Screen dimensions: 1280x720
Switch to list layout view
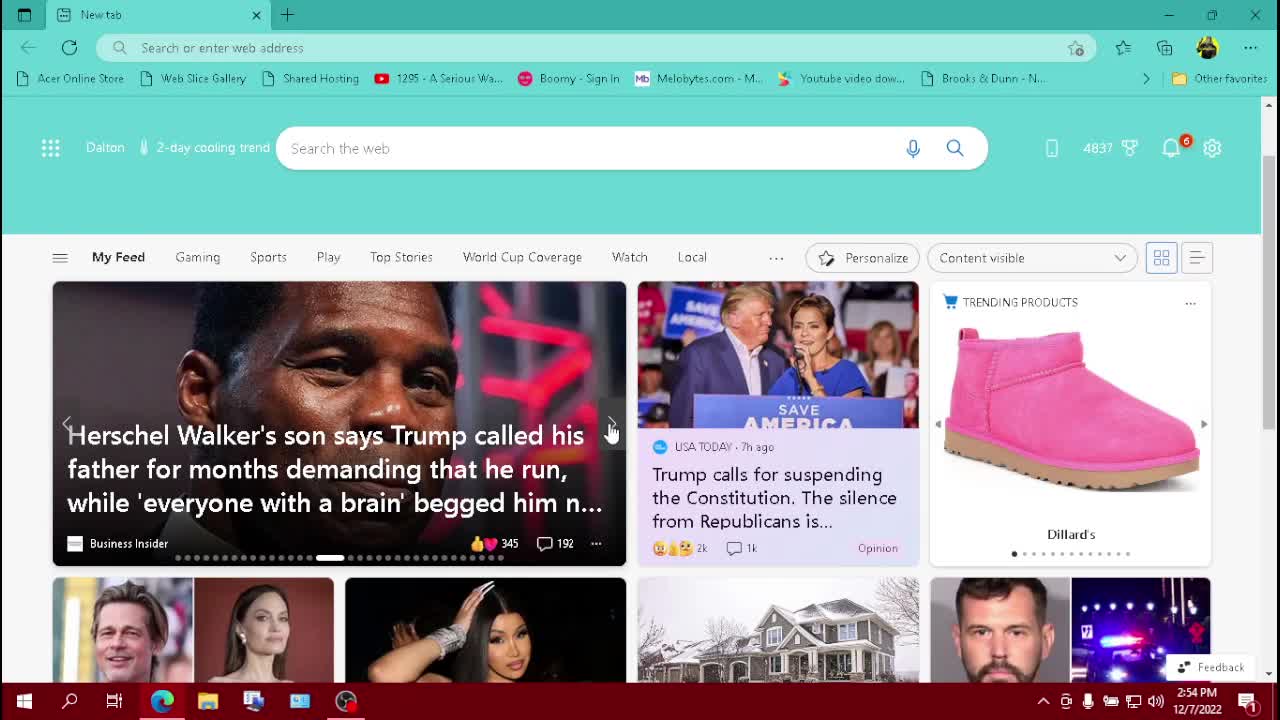click(1197, 258)
